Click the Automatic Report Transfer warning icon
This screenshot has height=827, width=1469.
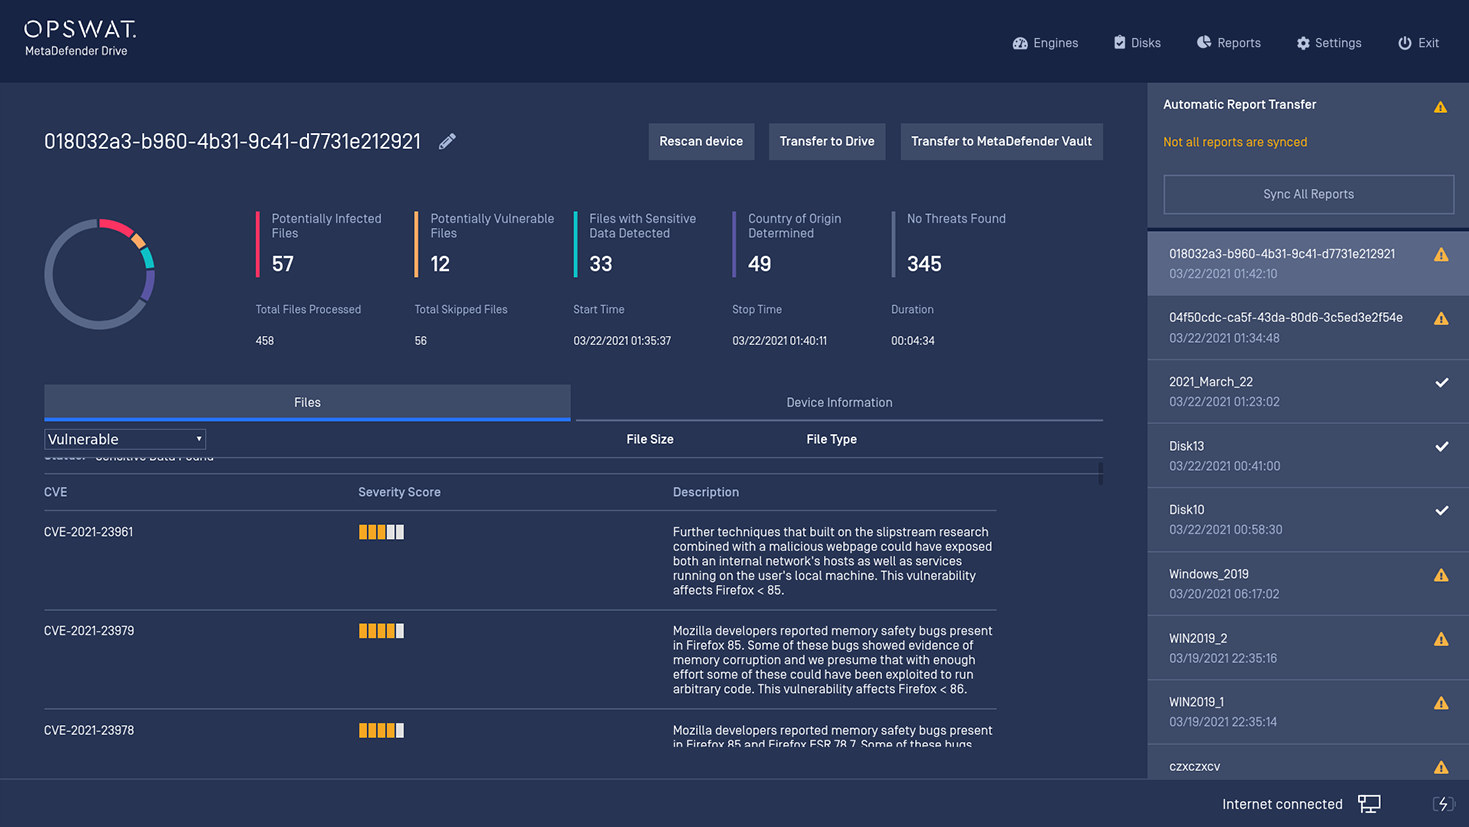click(1440, 107)
